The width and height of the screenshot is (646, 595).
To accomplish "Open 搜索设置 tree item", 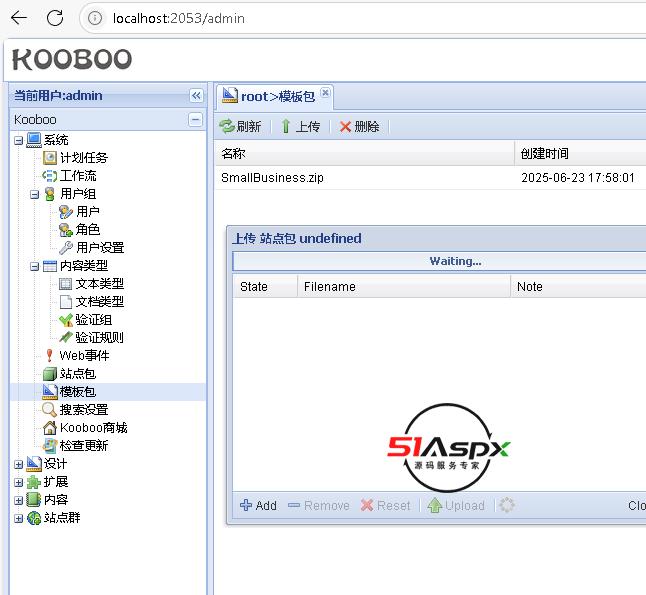I will tap(84, 410).
